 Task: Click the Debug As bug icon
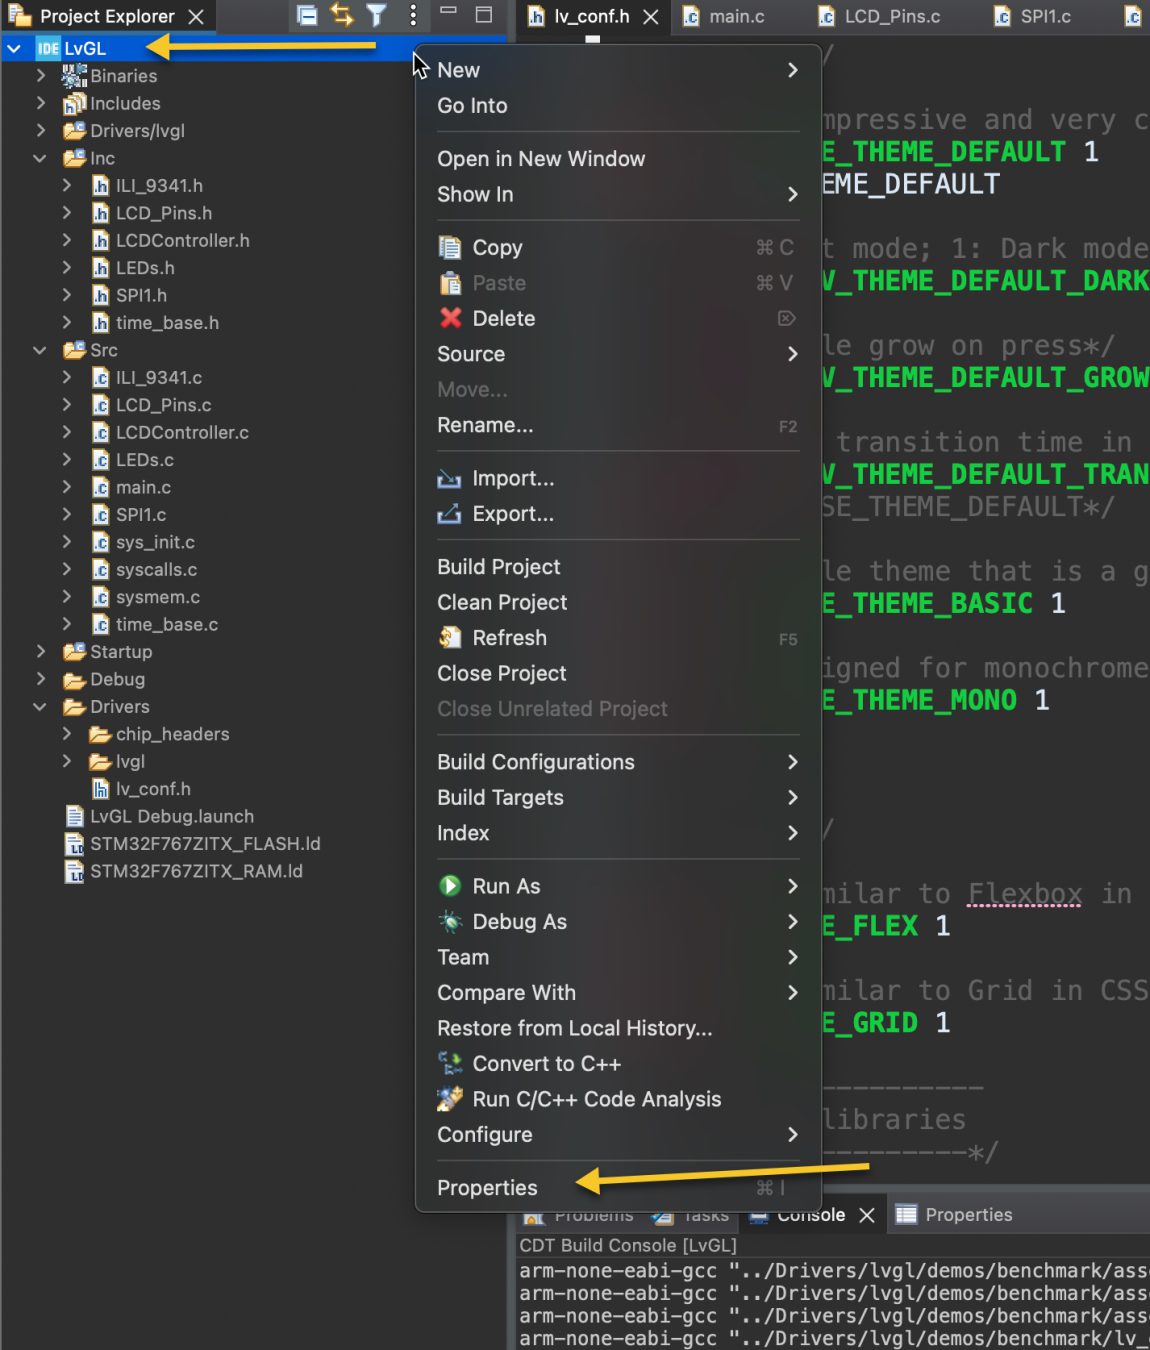(x=448, y=922)
